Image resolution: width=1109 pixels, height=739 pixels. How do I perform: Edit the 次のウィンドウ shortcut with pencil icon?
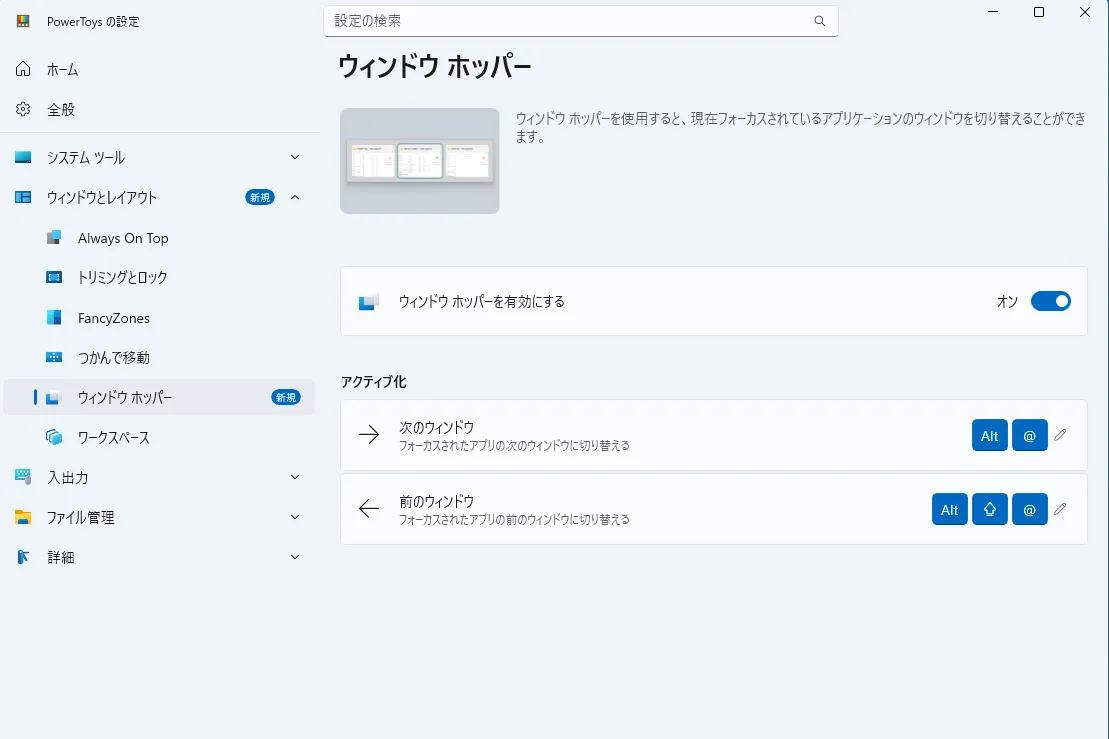tap(1059, 435)
